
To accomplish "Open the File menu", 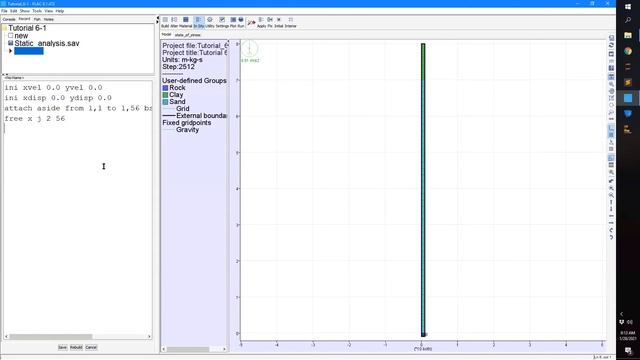I will point(4,11).
